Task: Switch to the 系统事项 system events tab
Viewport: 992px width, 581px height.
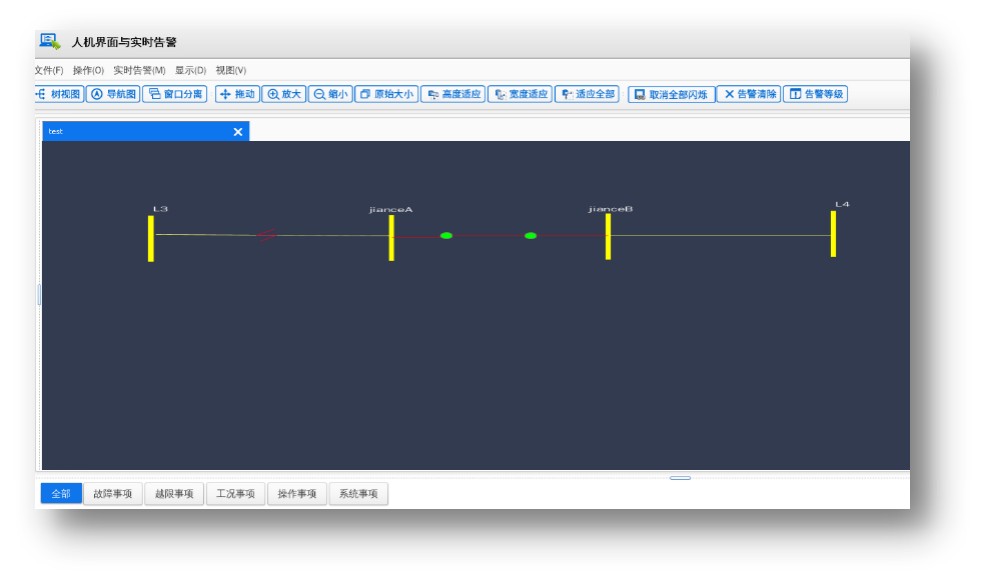Action: pos(358,494)
